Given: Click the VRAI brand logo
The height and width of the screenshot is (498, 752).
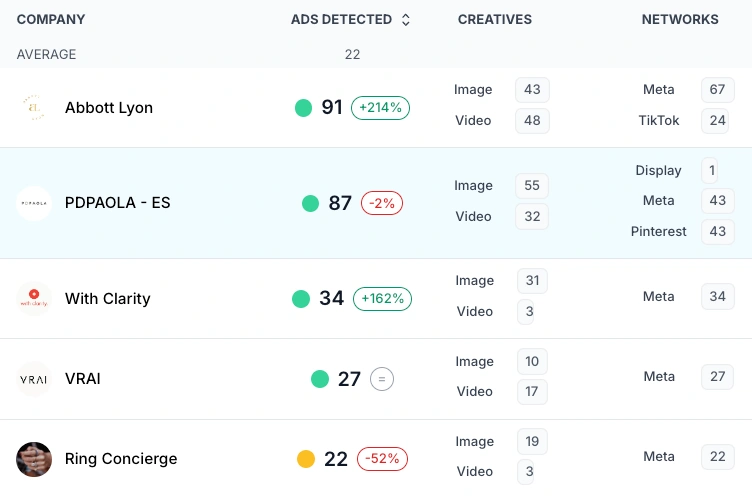Looking at the screenshot, I should 34,379.
